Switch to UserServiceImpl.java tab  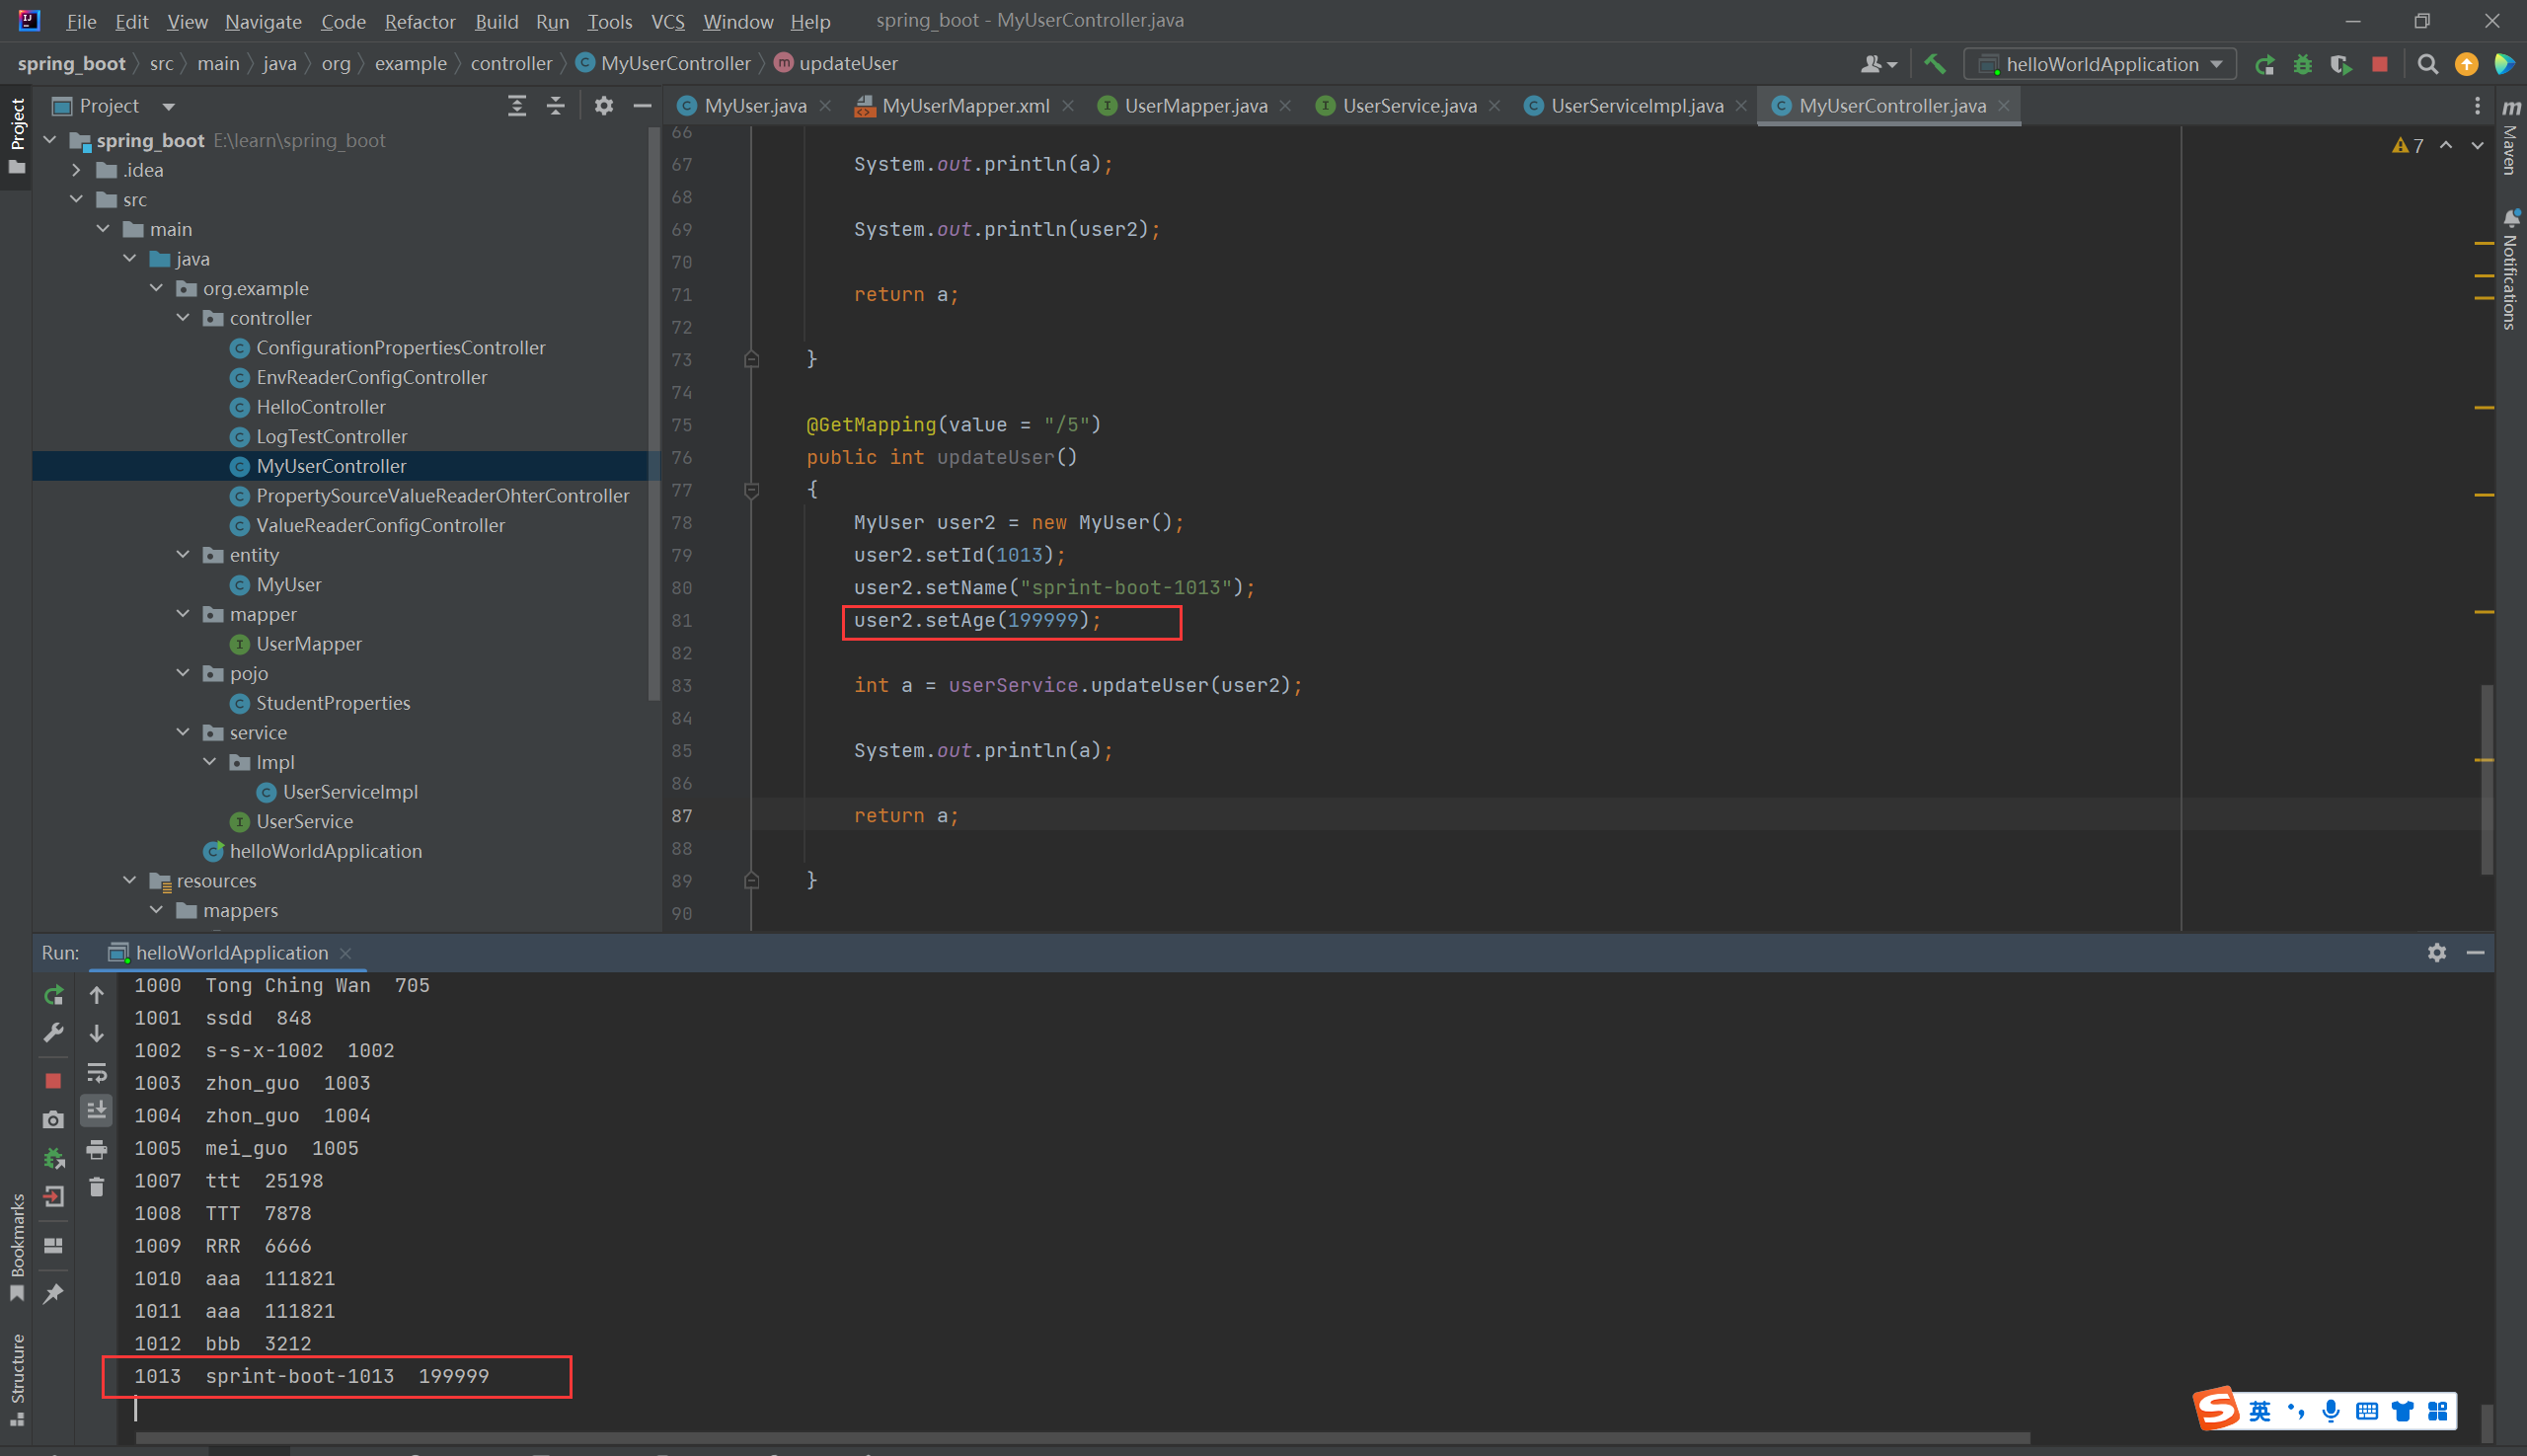click(x=1636, y=106)
